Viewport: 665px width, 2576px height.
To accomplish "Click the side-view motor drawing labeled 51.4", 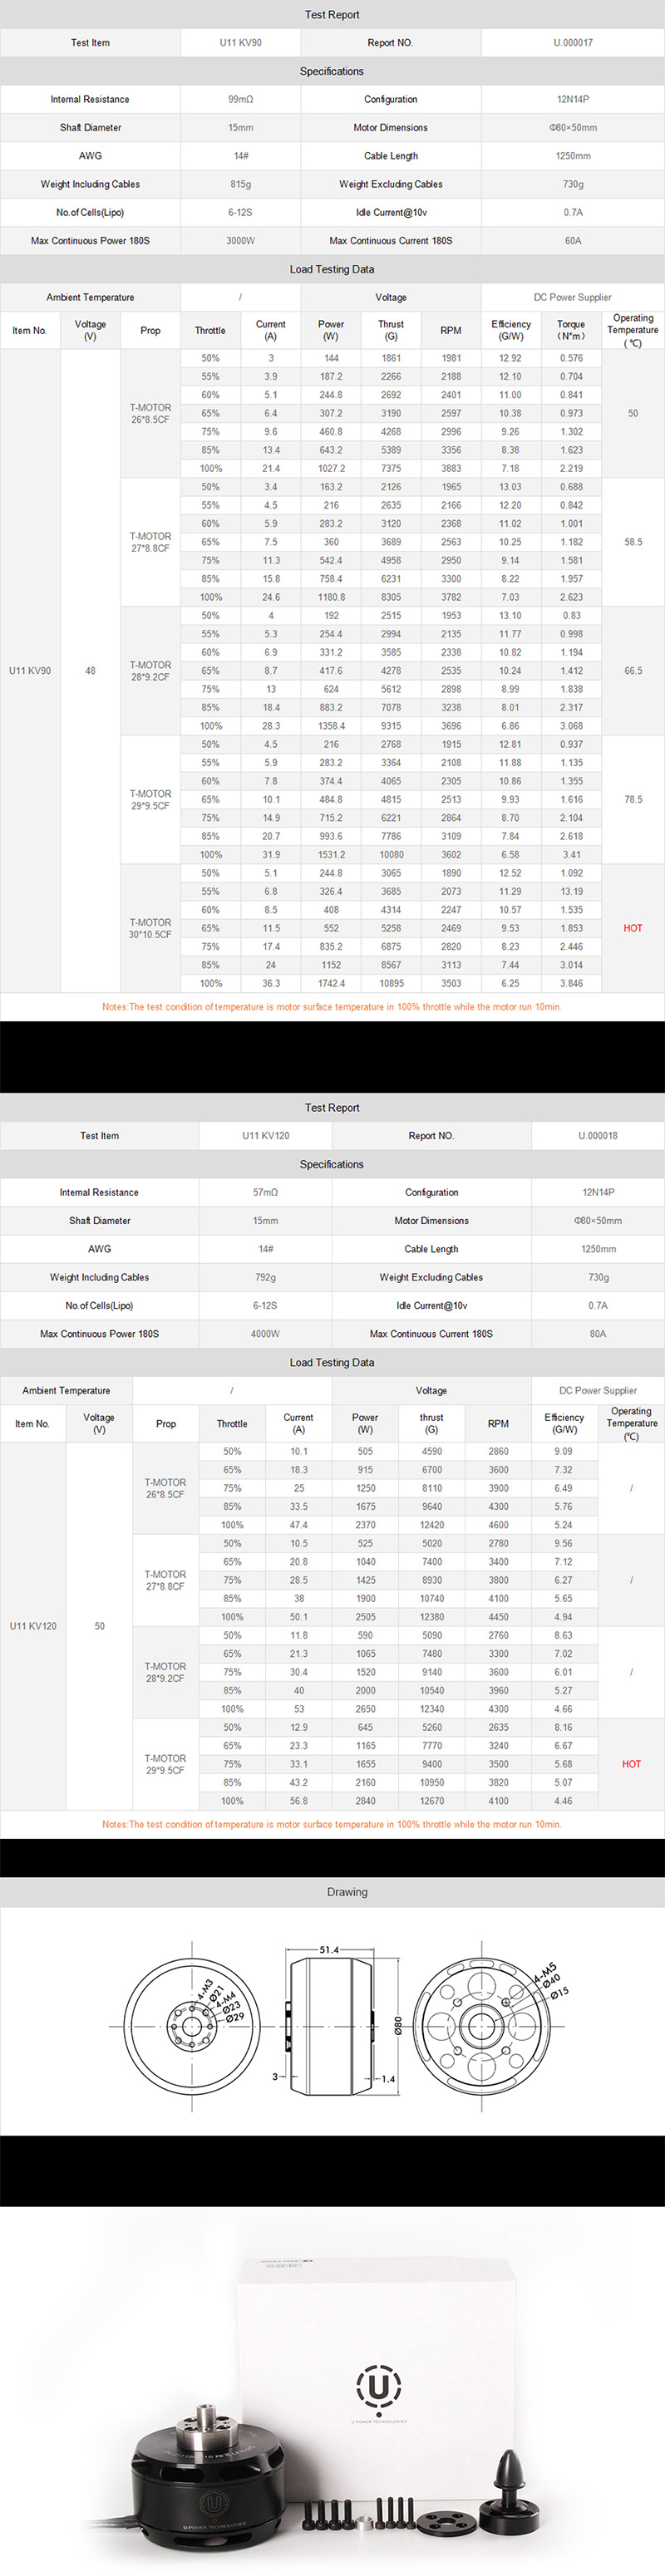I will click(x=332, y=2026).
